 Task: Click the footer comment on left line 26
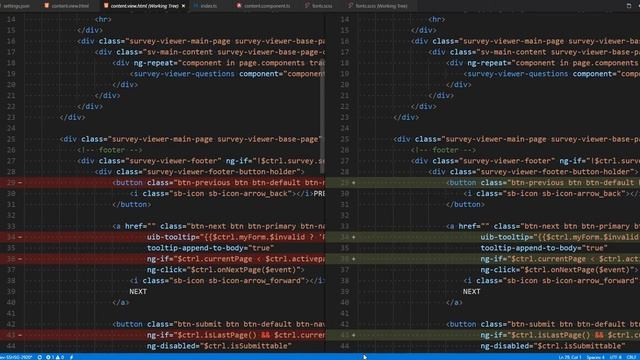(110, 150)
